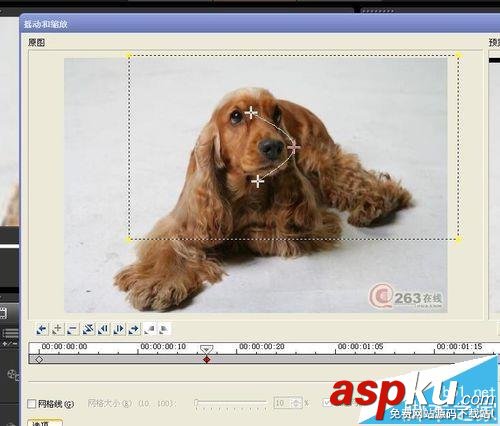Select the top-right yellow crop handle

point(459,55)
